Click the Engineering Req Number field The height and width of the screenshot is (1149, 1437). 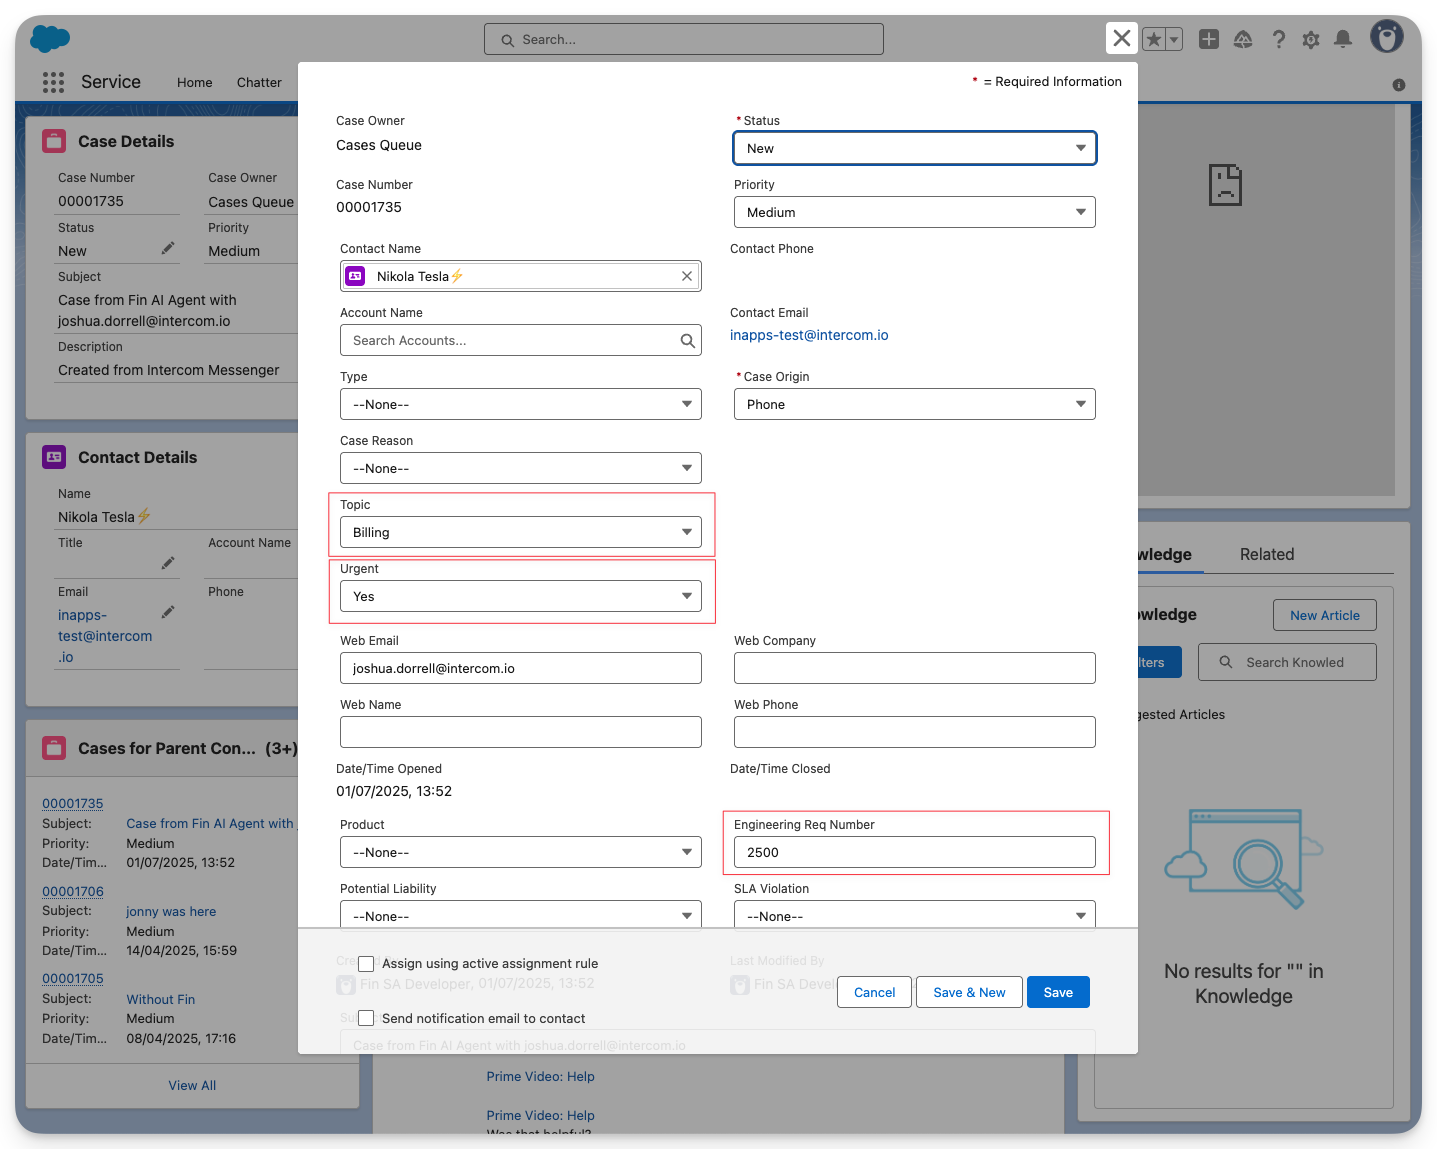tap(914, 852)
